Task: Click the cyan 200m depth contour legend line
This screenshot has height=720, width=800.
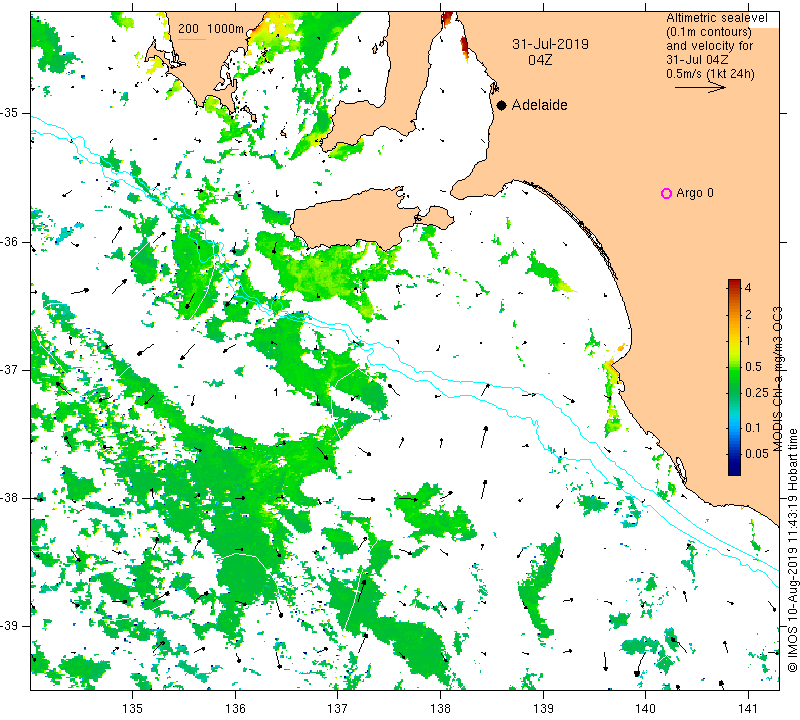Action: [192, 39]
